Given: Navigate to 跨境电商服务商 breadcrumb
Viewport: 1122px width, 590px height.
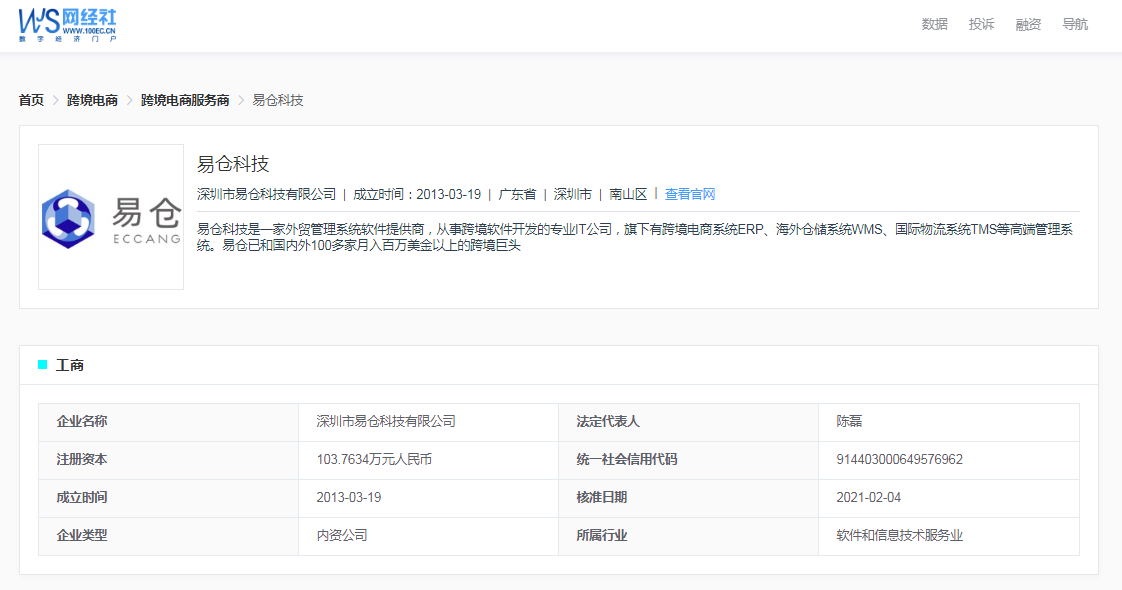Looking at the screenshot, I should pos(185,100).
